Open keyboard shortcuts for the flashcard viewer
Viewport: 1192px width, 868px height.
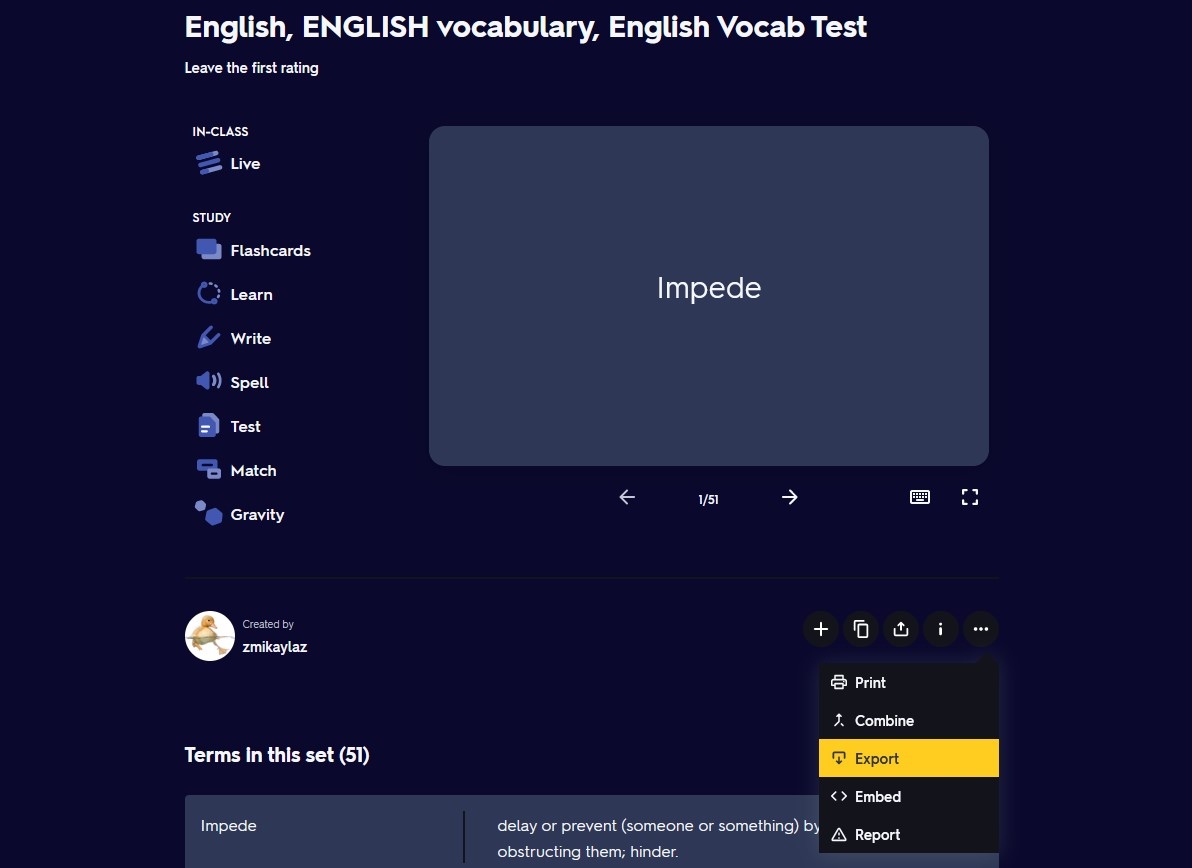click(919, 497)
